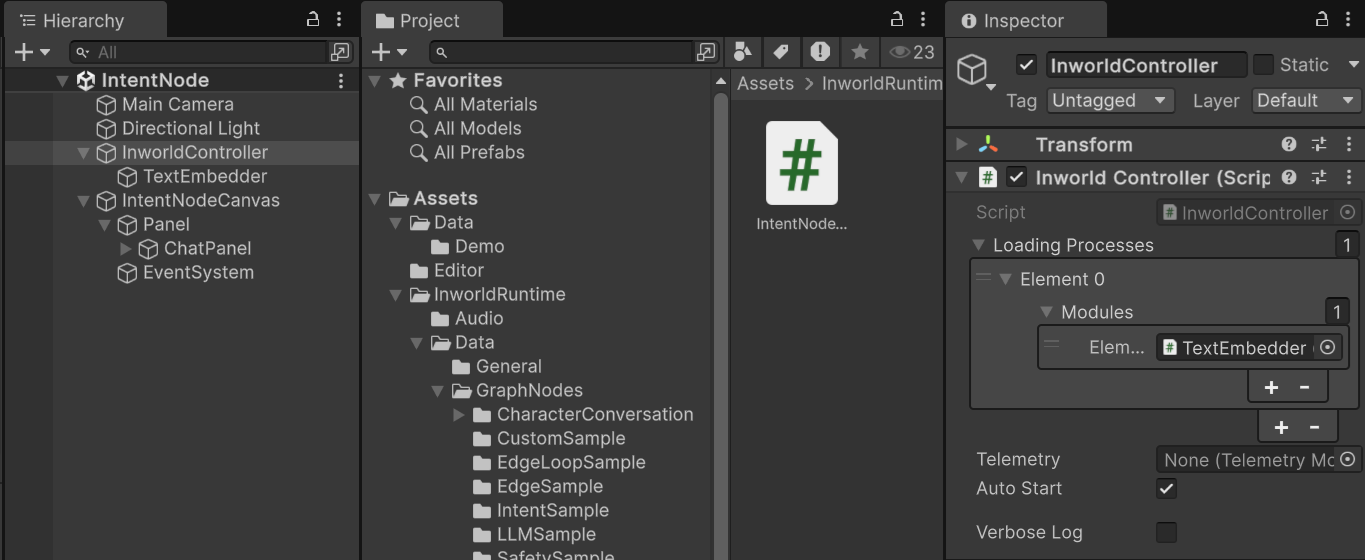This screenshot has height=560, width=1365.
Task: Open Project panel options menu
Action: 923,20
